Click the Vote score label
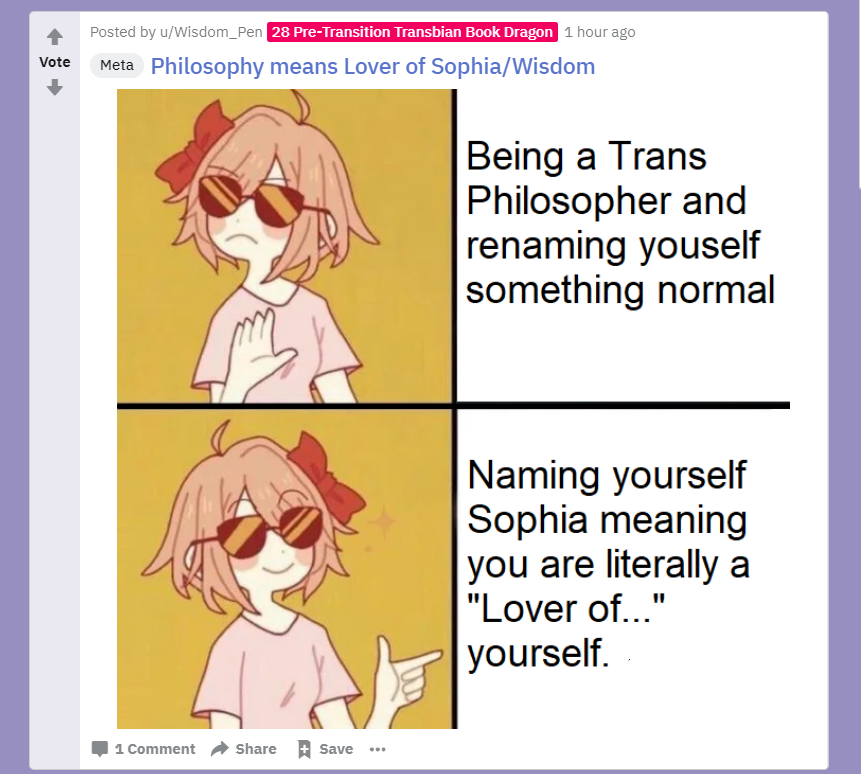861x774 pixels. click(x=54, y=62)
